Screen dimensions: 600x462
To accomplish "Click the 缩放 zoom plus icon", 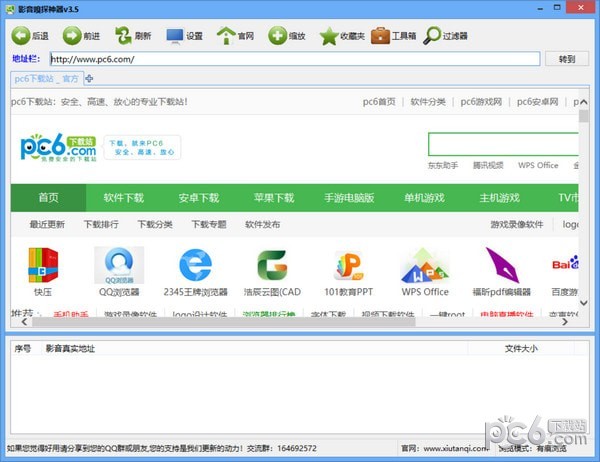I will pos(277,36).
